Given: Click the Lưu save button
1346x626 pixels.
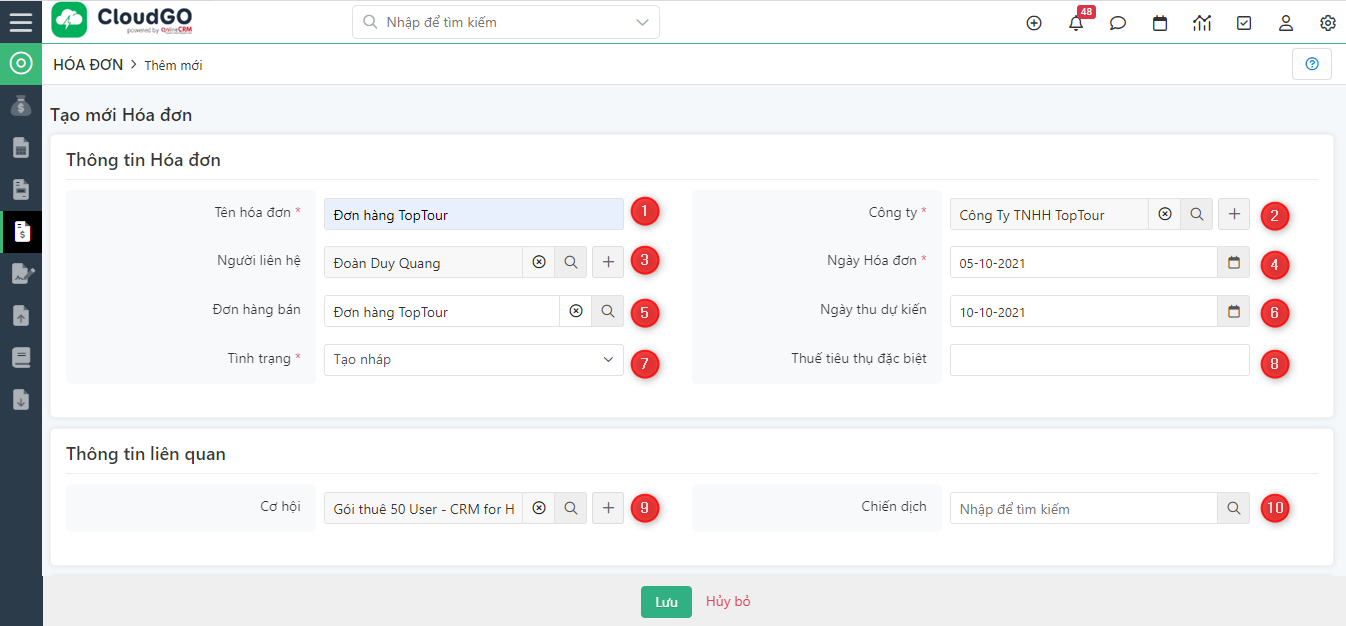Looking at the screenshot, I should pyautogui.click(x=666, y=602).
